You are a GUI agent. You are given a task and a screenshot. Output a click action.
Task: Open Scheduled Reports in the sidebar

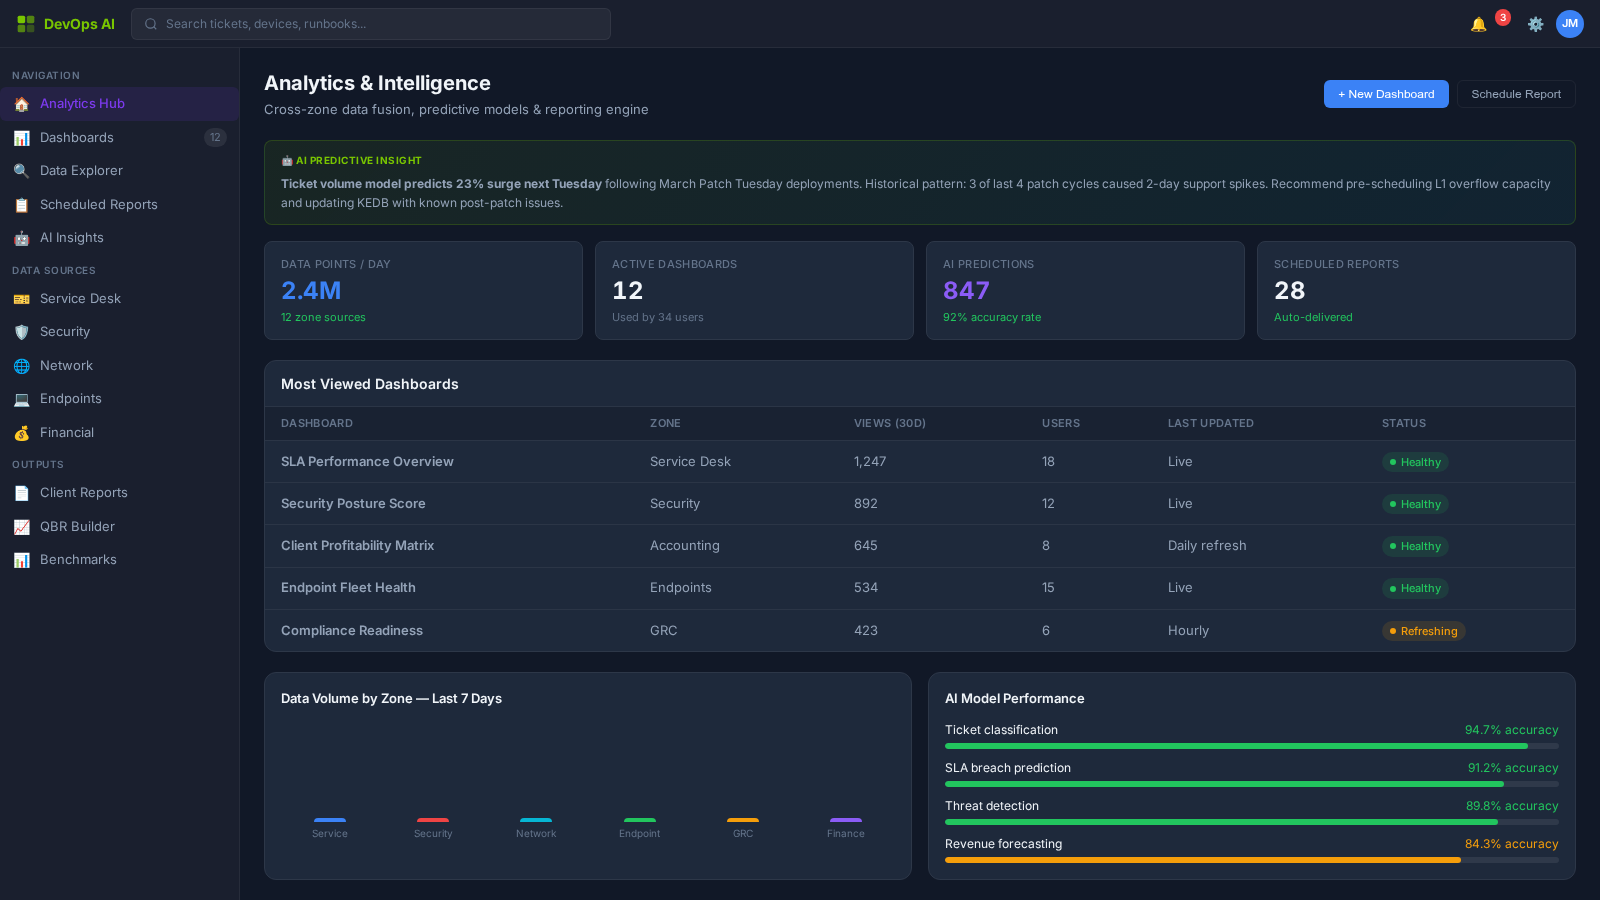[97, 204]
